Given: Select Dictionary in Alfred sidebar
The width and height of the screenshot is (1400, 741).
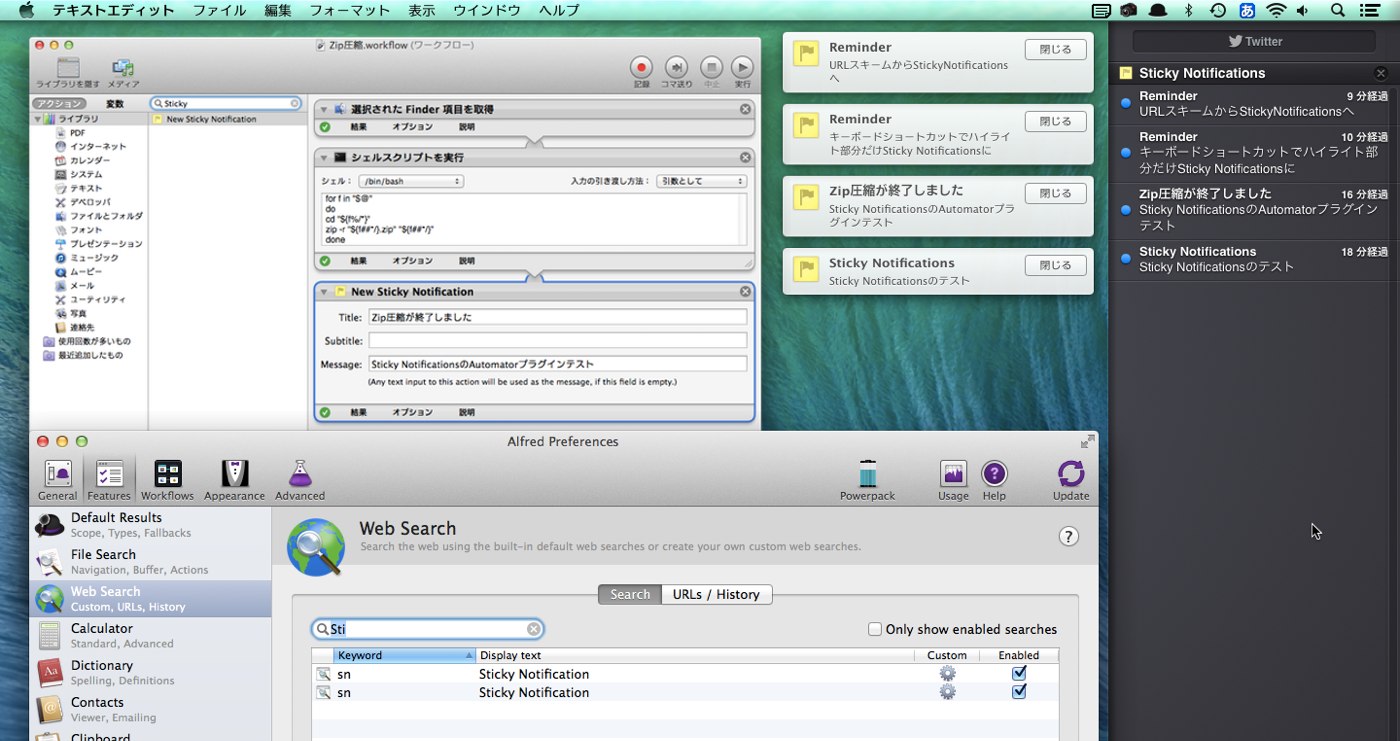Looking at the screenshot, I should [x=150, y=673].
